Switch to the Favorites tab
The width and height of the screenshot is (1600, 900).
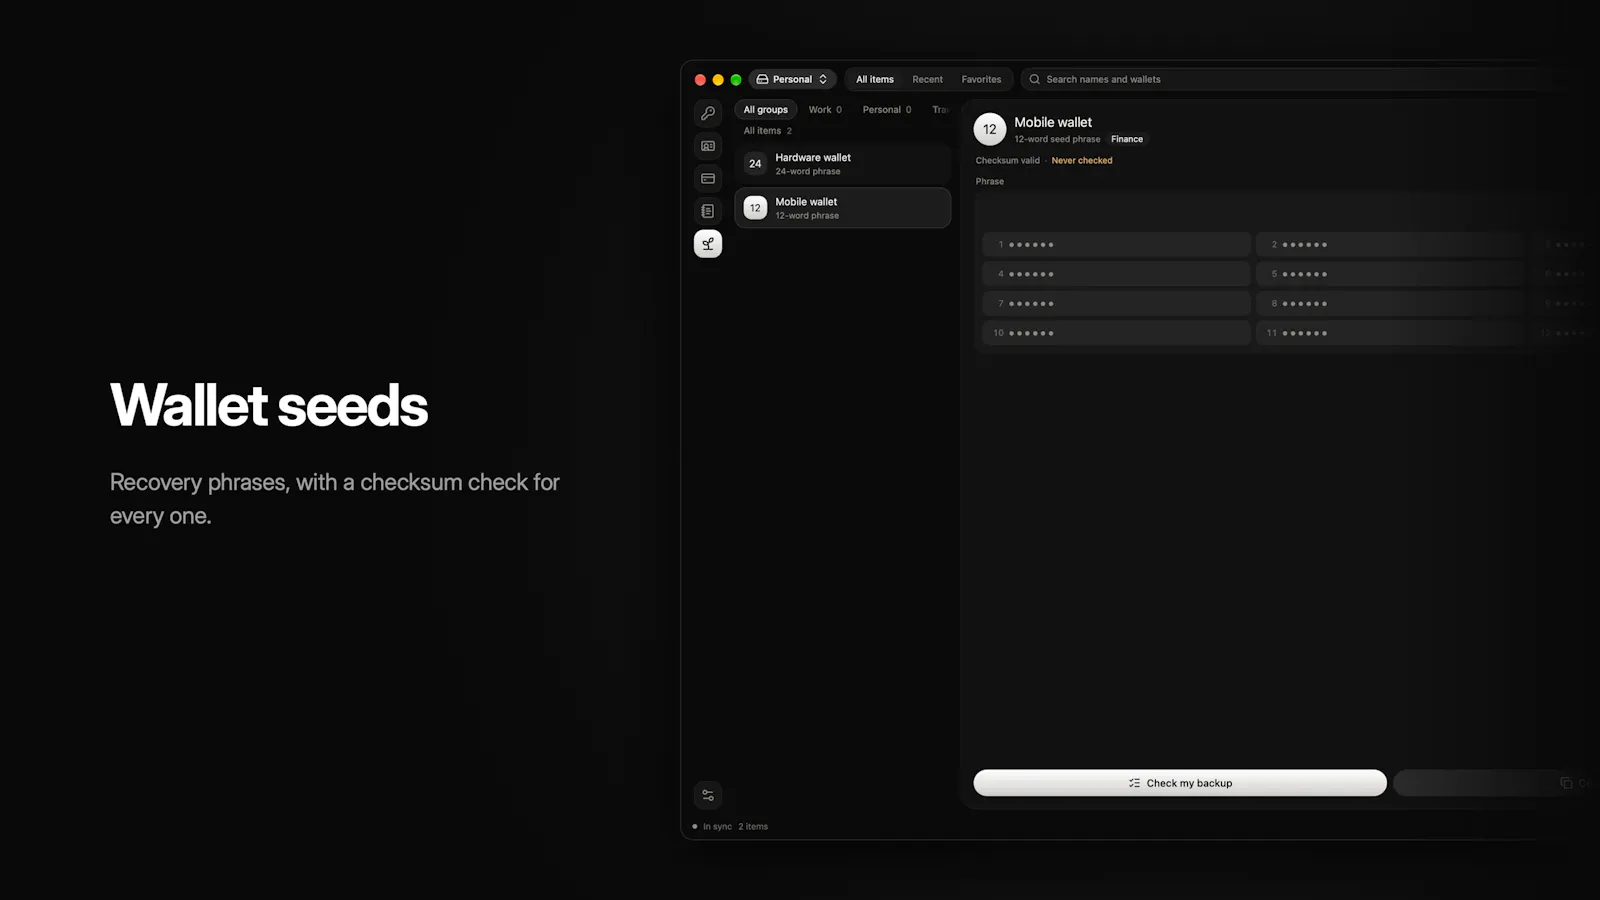click(x=981, y=79)
